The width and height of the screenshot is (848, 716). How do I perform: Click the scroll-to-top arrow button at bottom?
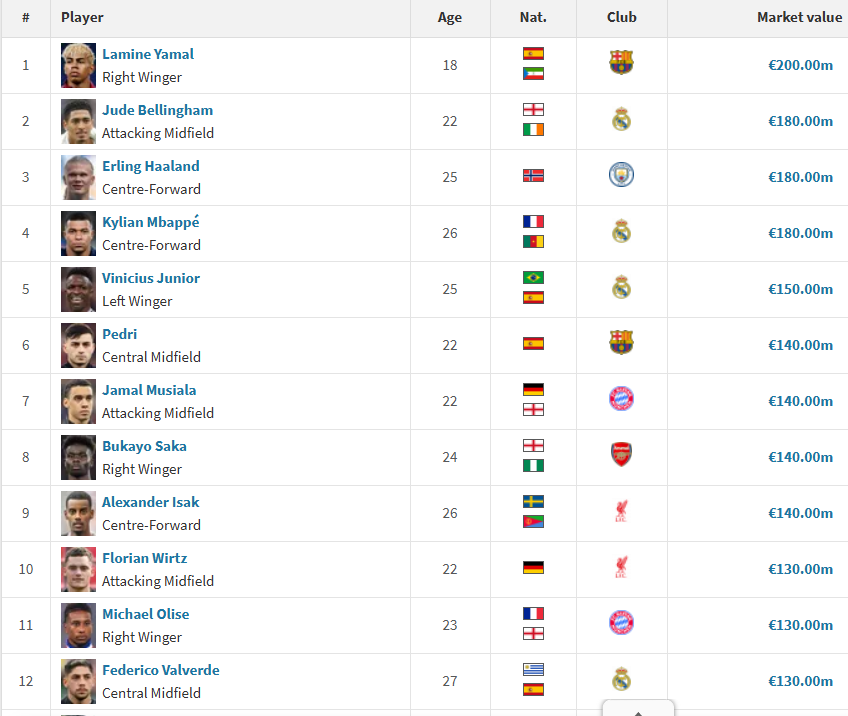(x=638, y=709)
